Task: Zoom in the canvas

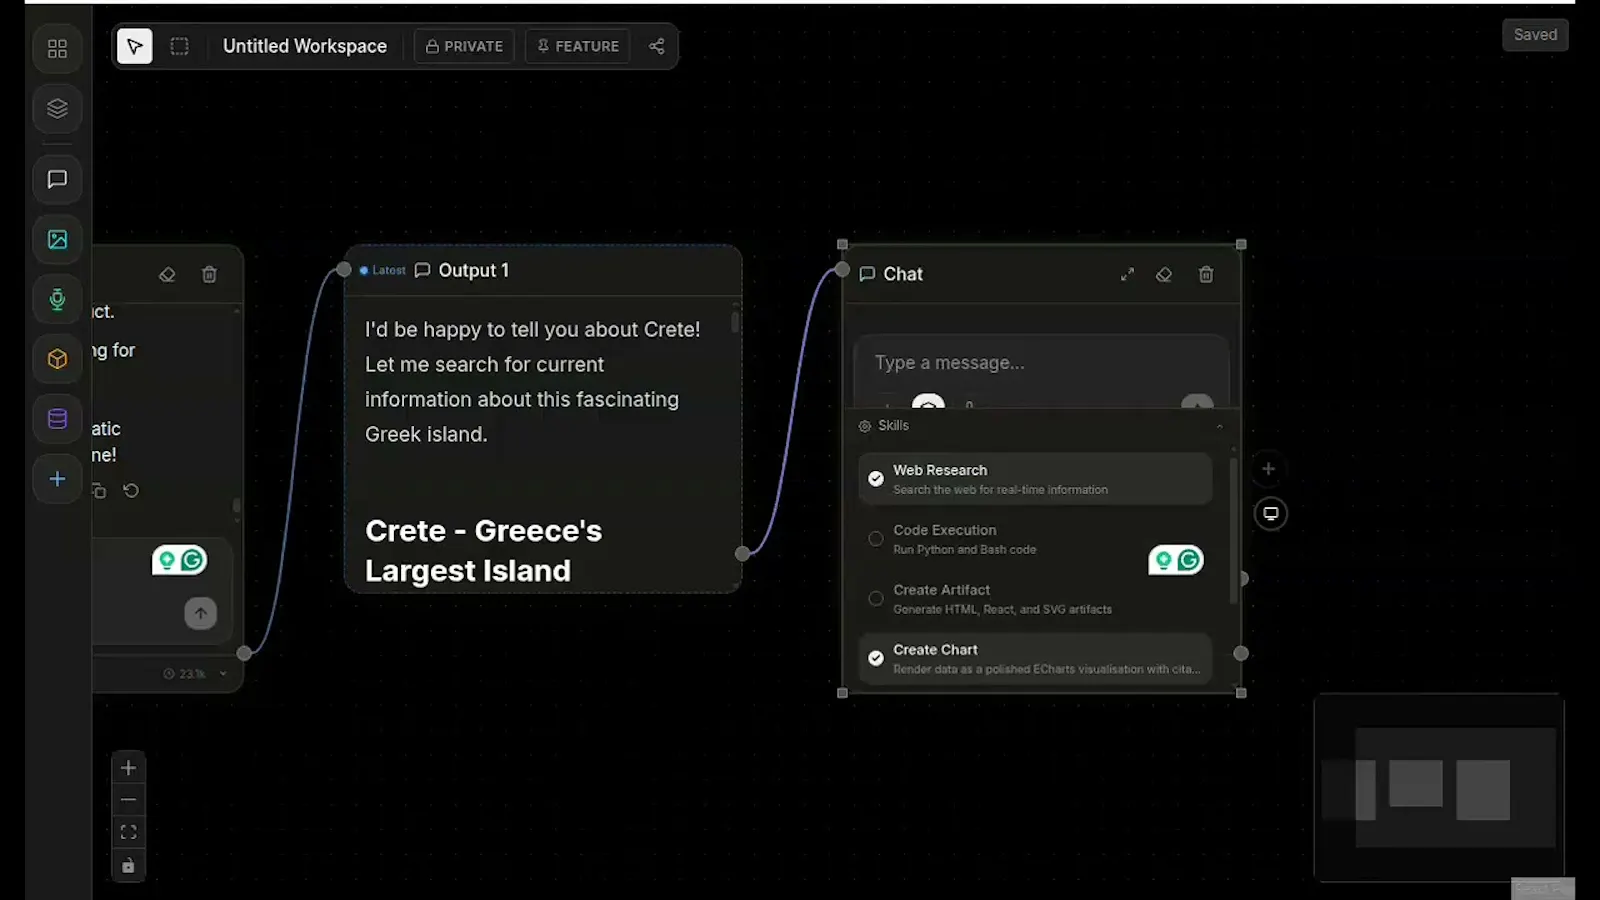Action: (128, 768)
